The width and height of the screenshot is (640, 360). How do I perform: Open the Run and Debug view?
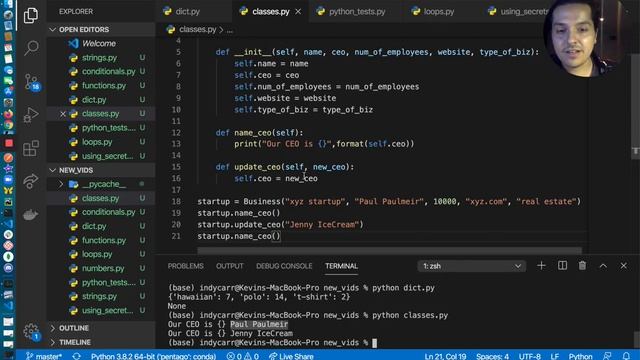click(31, 115)
